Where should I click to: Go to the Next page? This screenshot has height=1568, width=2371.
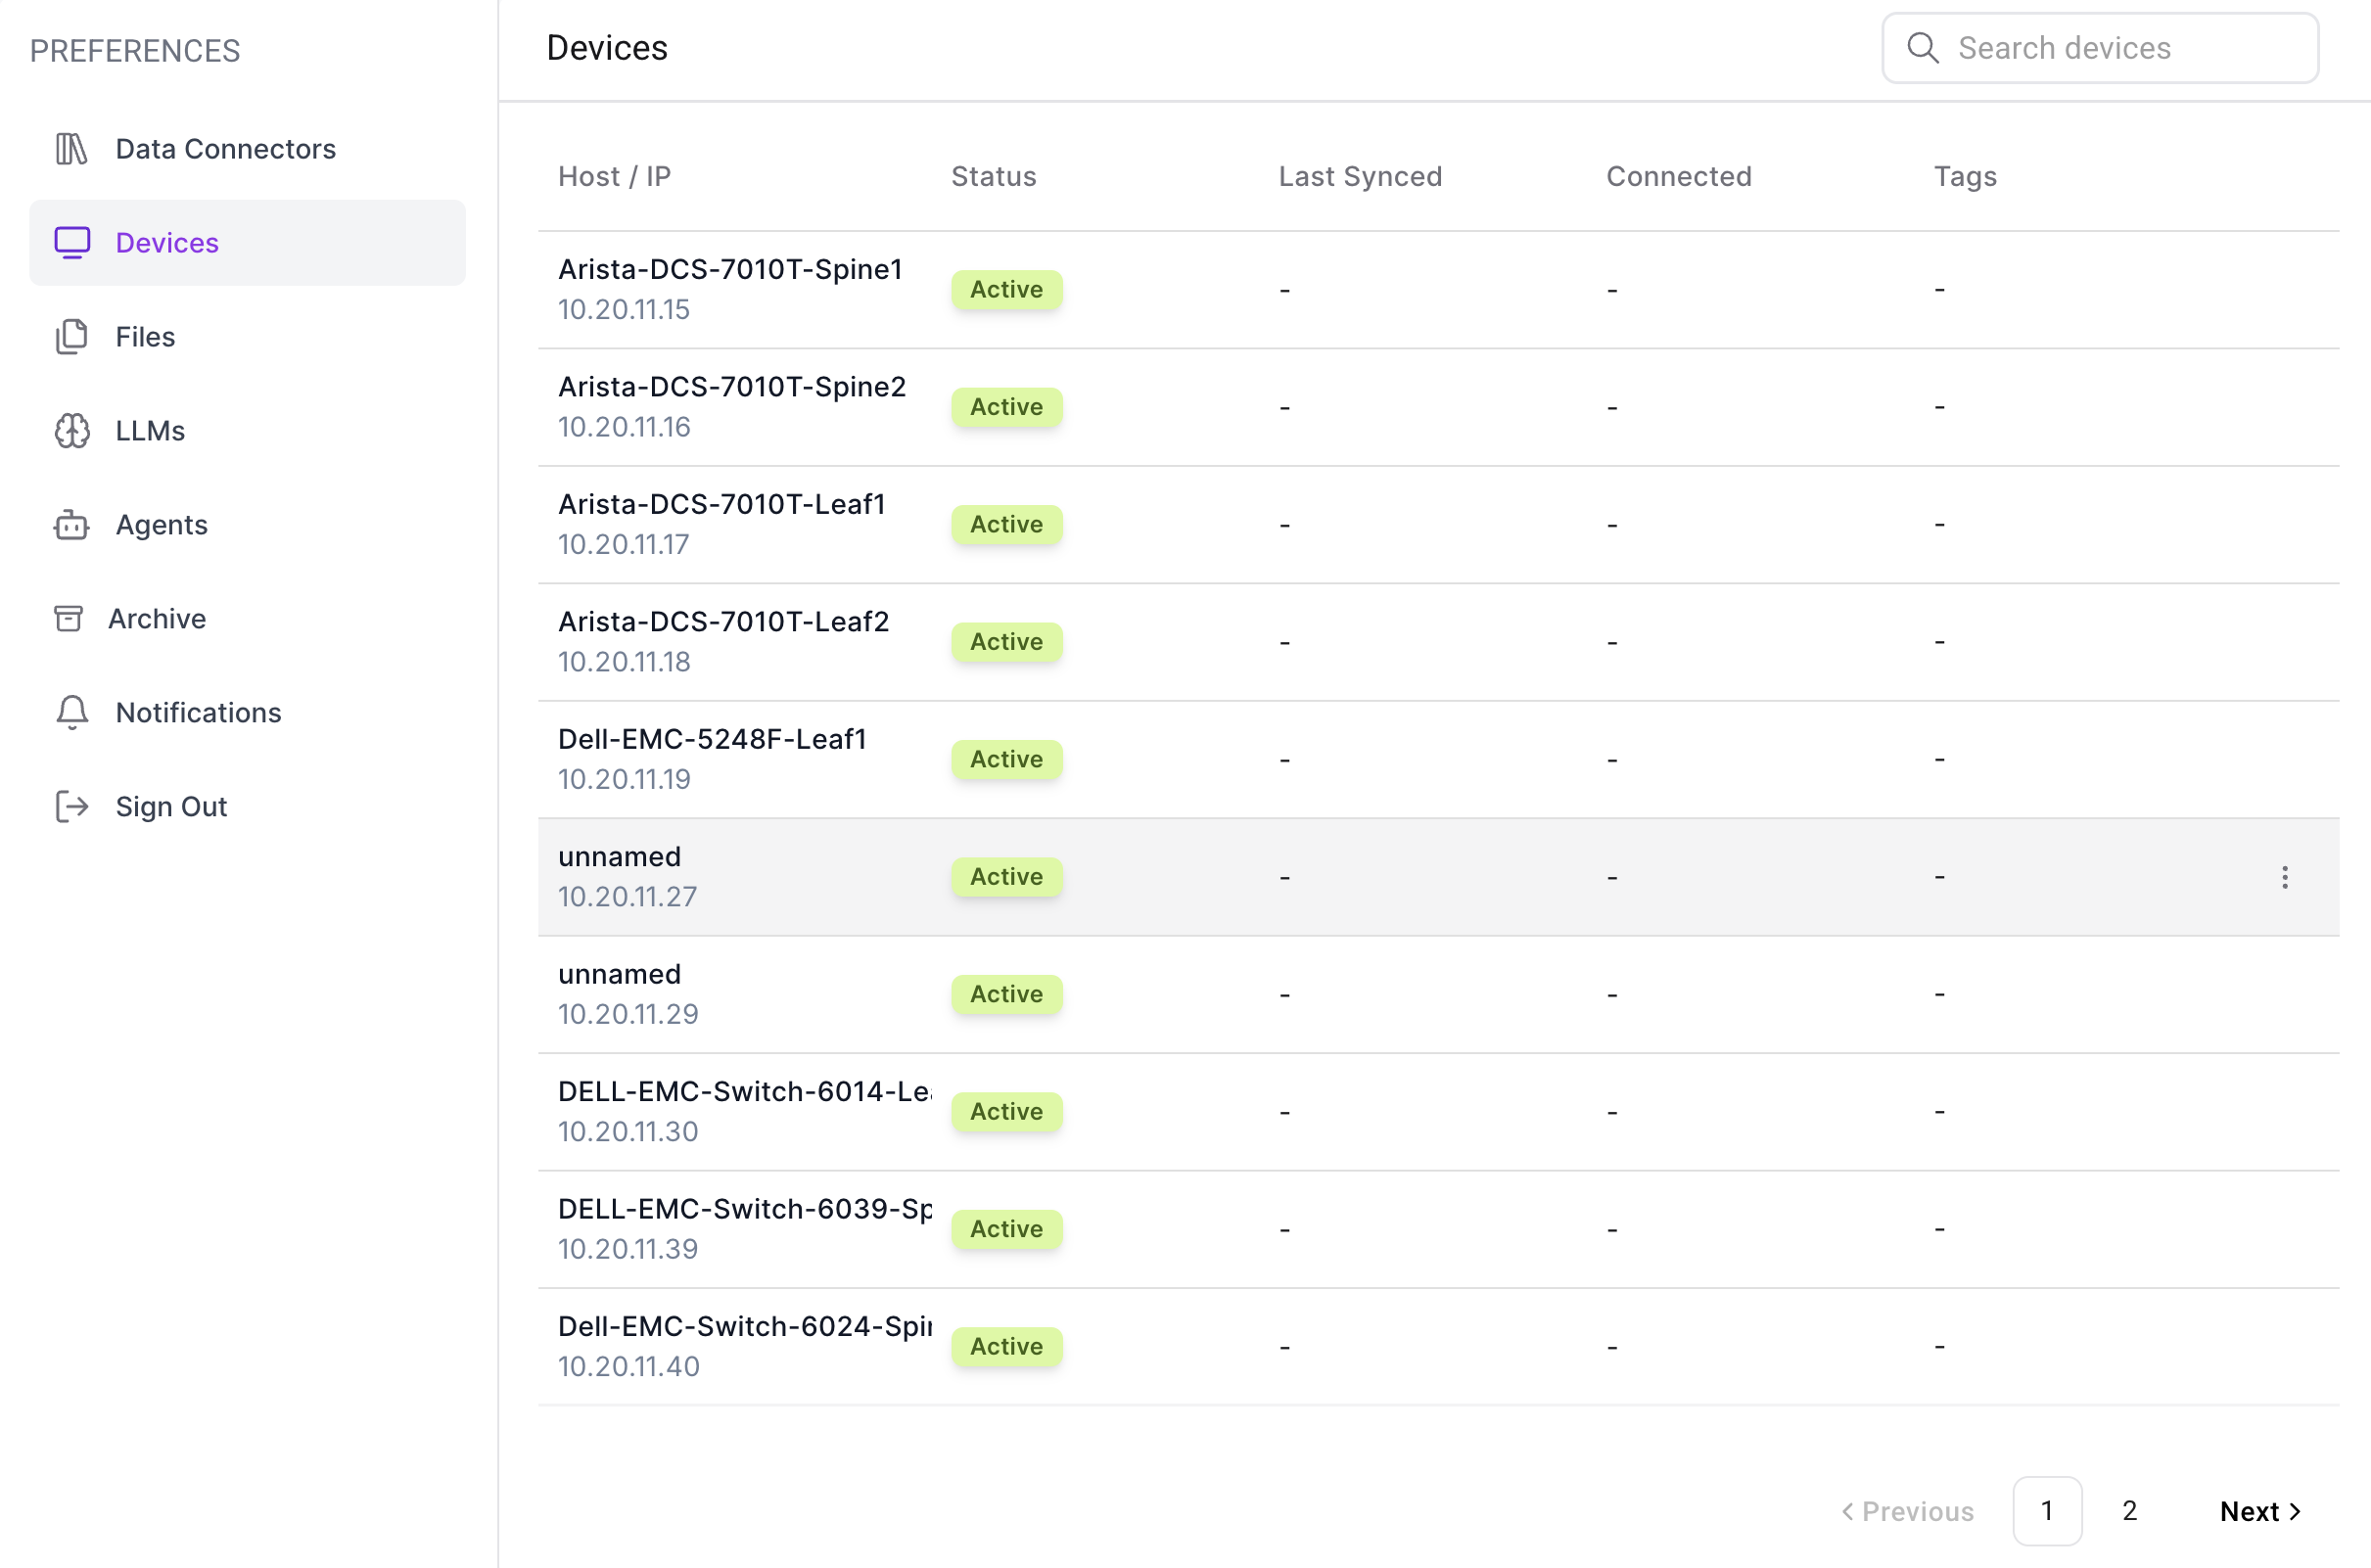[2260, 1511]
